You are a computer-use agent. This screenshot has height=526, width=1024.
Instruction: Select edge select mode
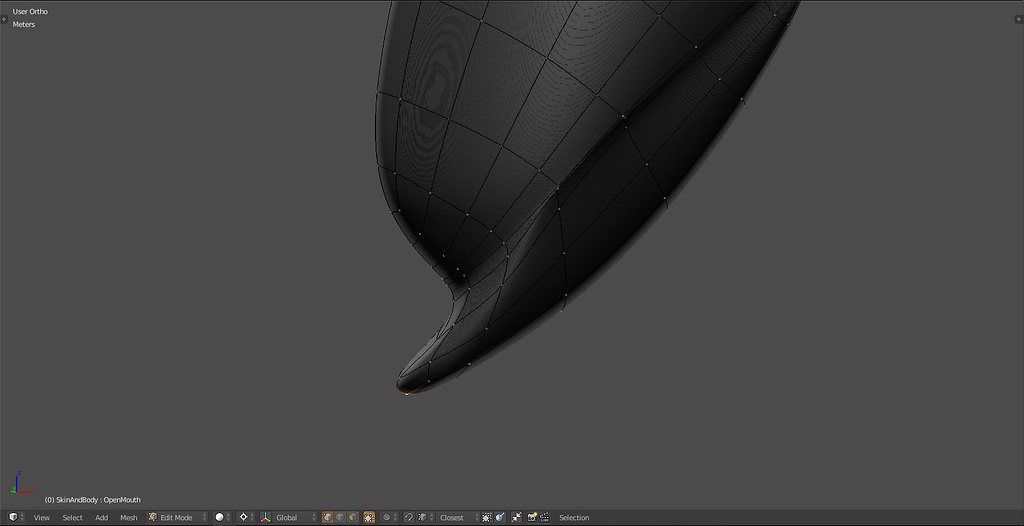point(340,517)
